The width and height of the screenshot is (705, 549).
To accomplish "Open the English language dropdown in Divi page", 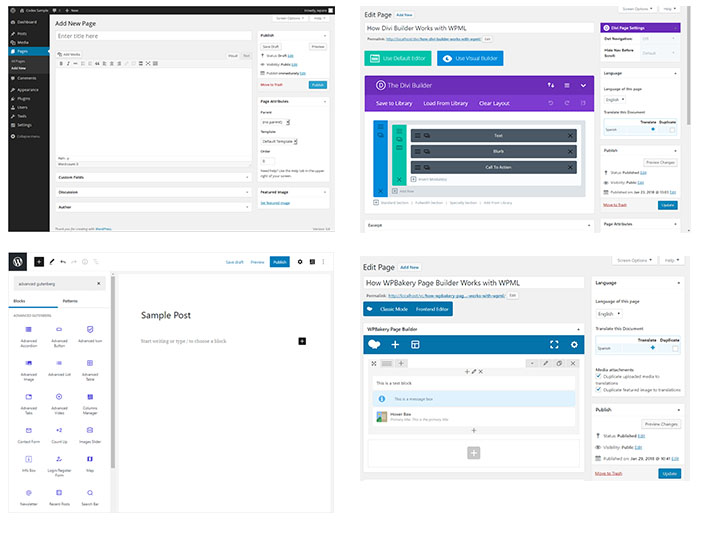I will (615, 99).
